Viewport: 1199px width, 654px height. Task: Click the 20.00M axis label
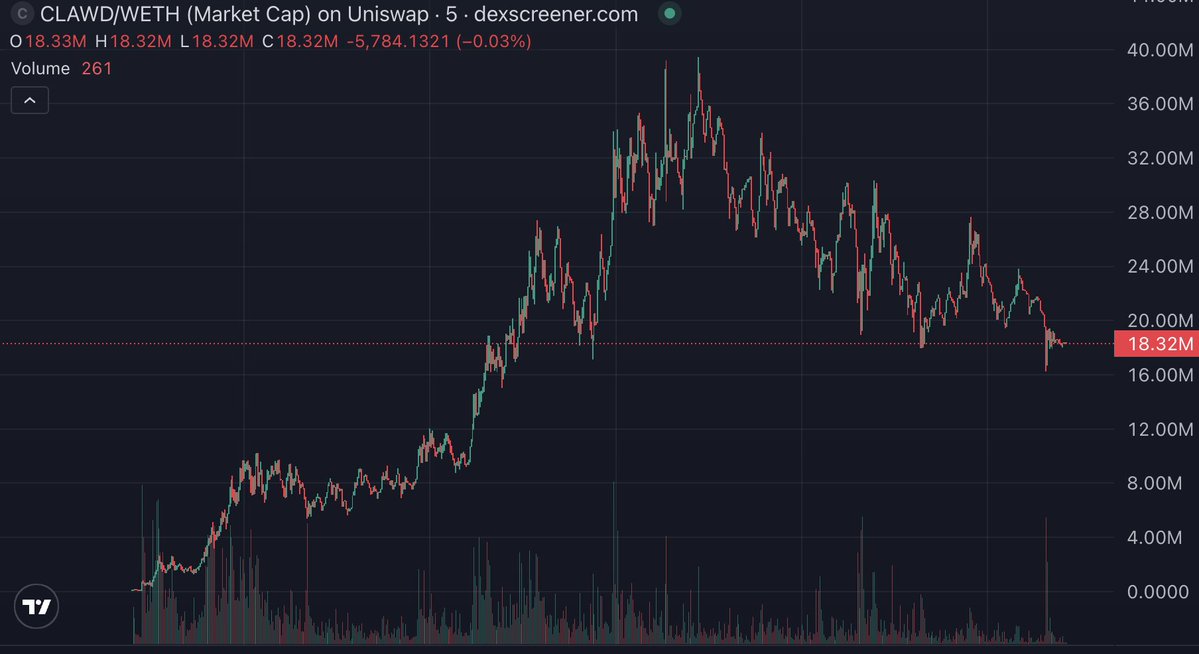click(1159, 320)
